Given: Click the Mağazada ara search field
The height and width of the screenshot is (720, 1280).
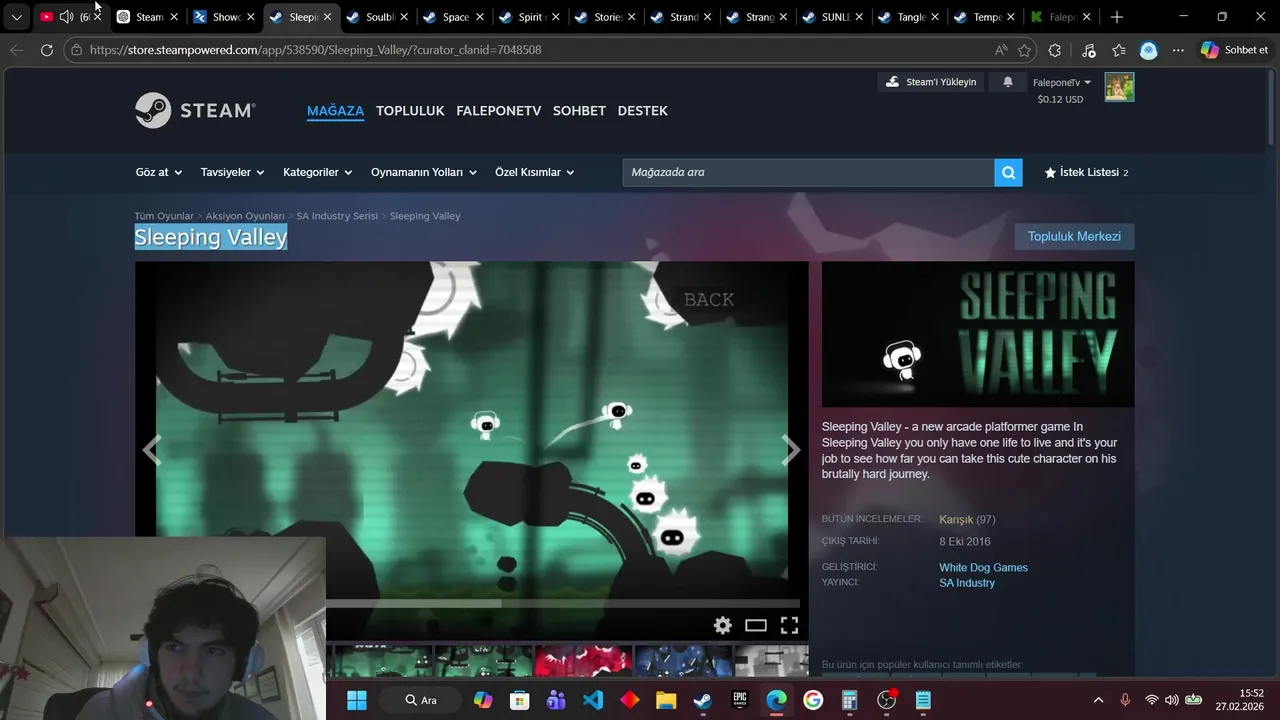Looking at the screenshot, I should (808, 172).
